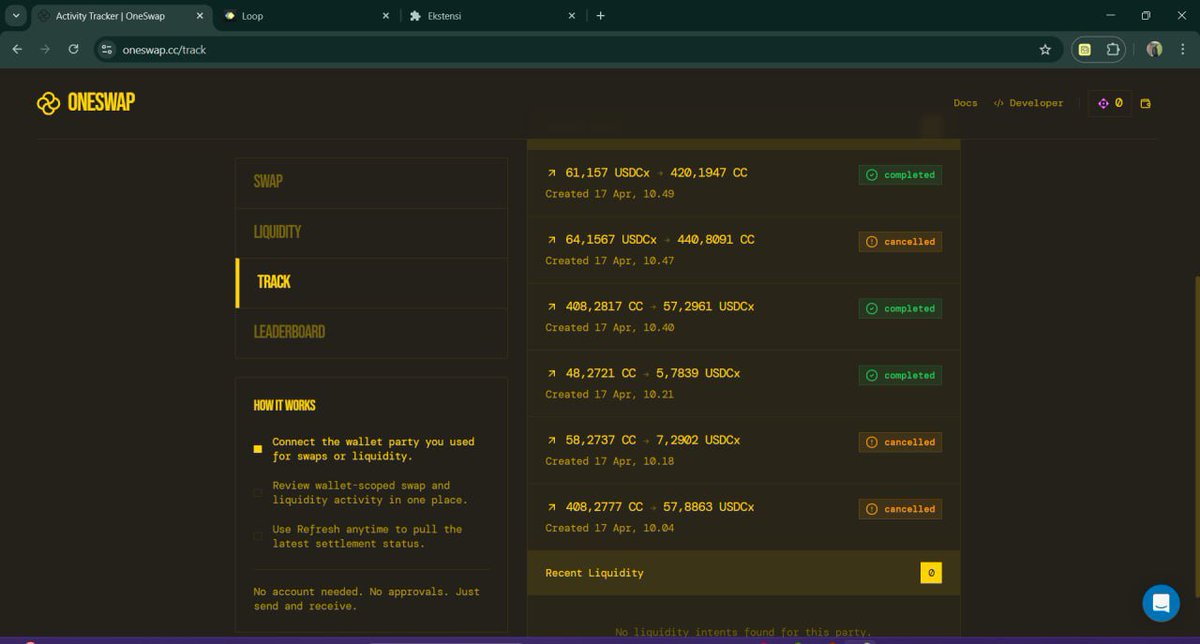Click the points counter showing 0
This screenshot has width=1200, height=644.
pos(1110,103)
